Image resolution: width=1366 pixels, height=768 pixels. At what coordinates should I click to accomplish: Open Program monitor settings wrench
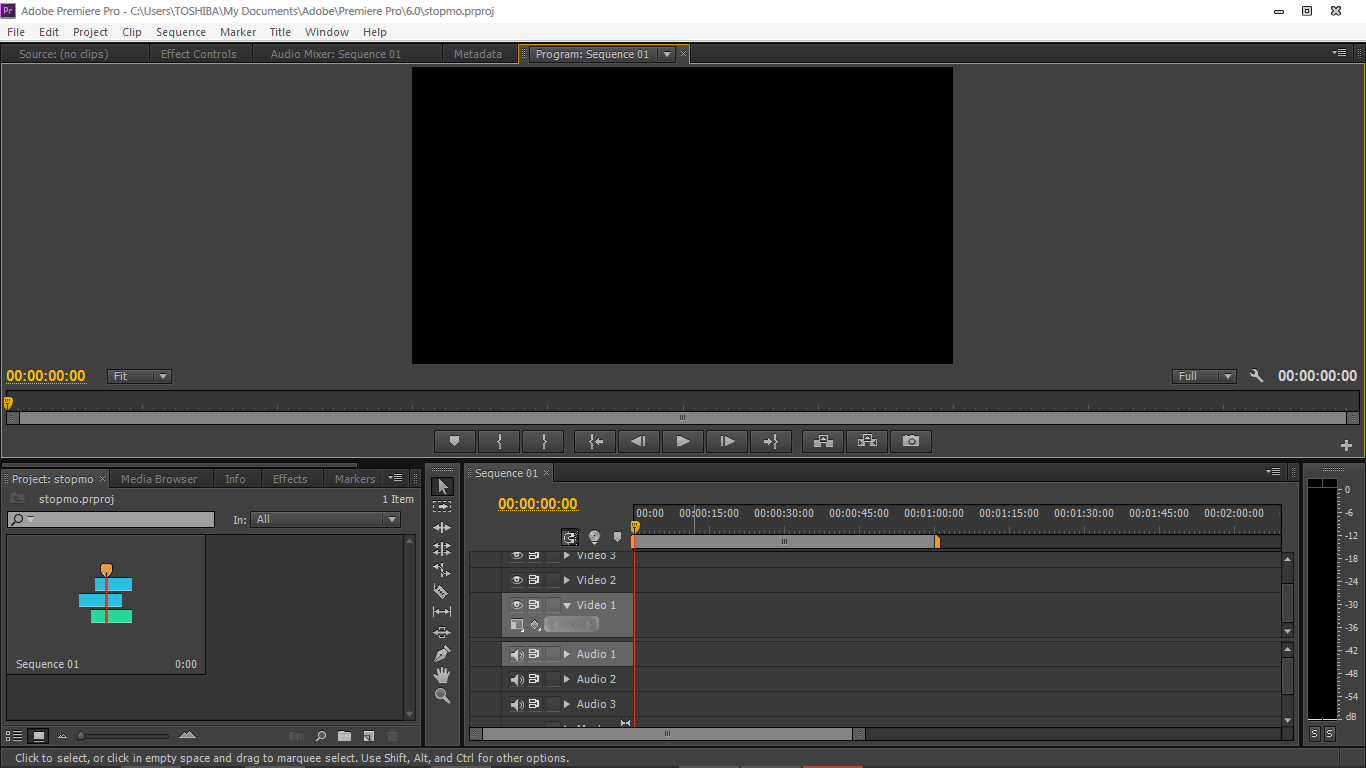(1257, 376)
